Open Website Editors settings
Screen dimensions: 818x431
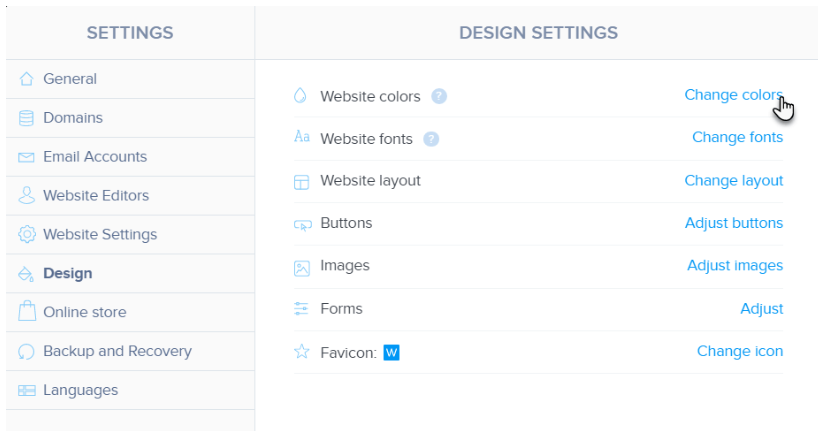point(130,196)
